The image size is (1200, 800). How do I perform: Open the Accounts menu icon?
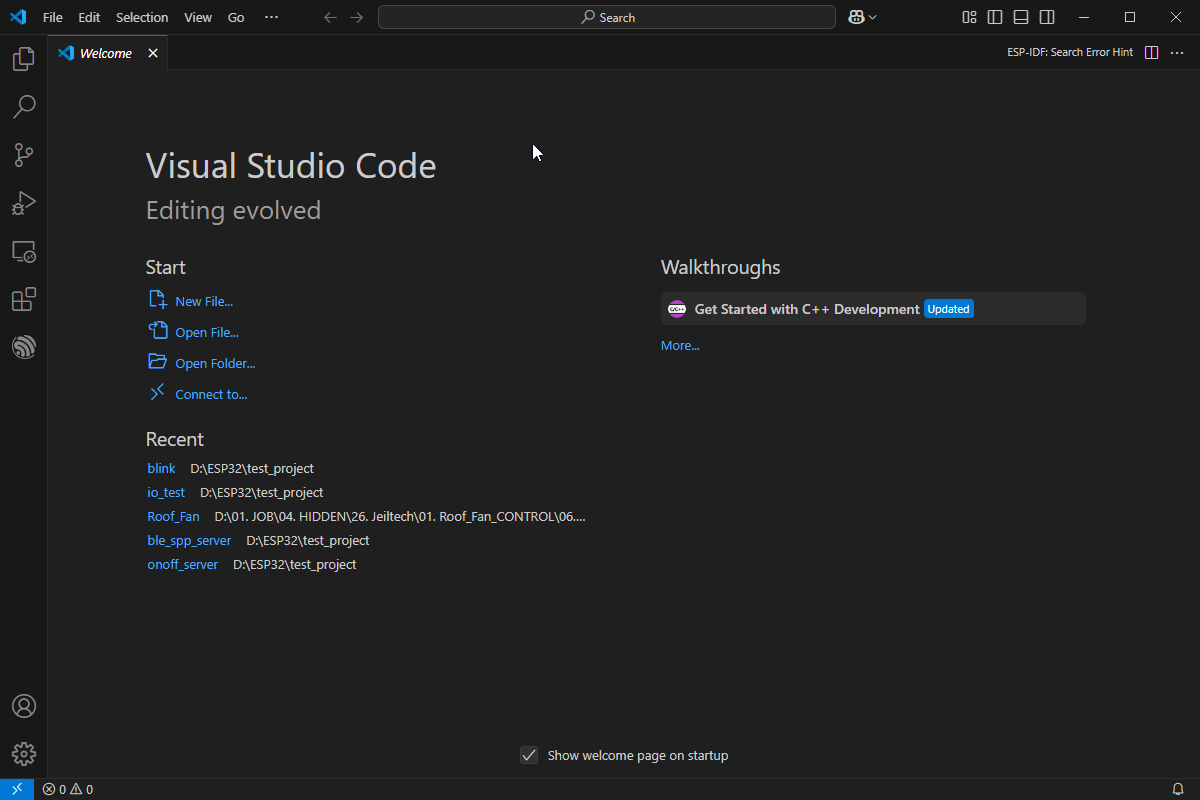tap(23, 706)
